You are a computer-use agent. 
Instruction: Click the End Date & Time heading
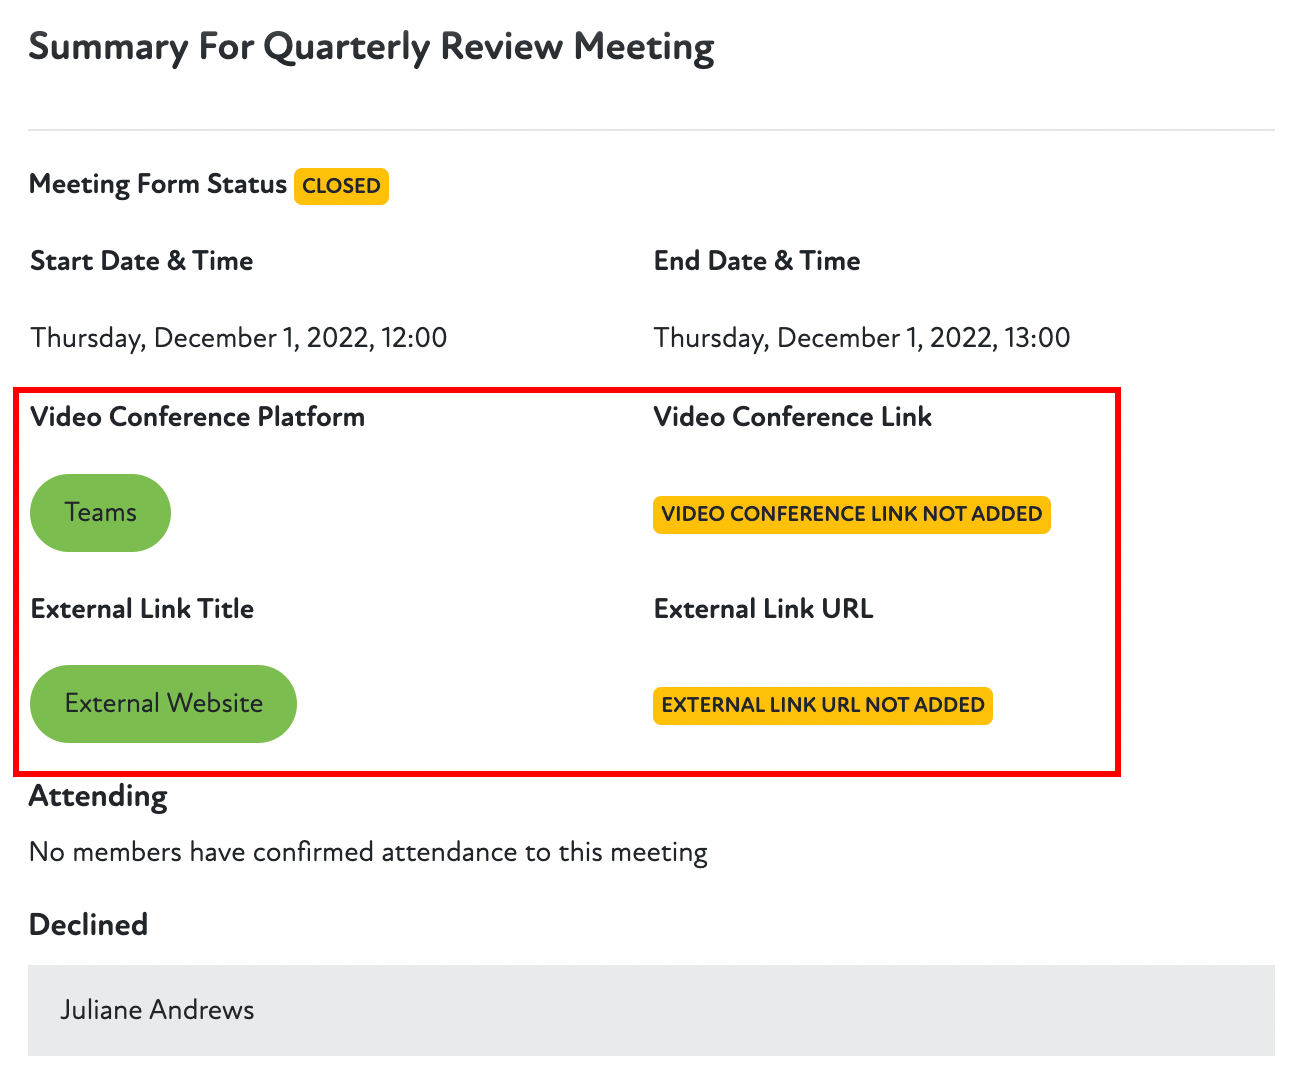click(757, 261)
